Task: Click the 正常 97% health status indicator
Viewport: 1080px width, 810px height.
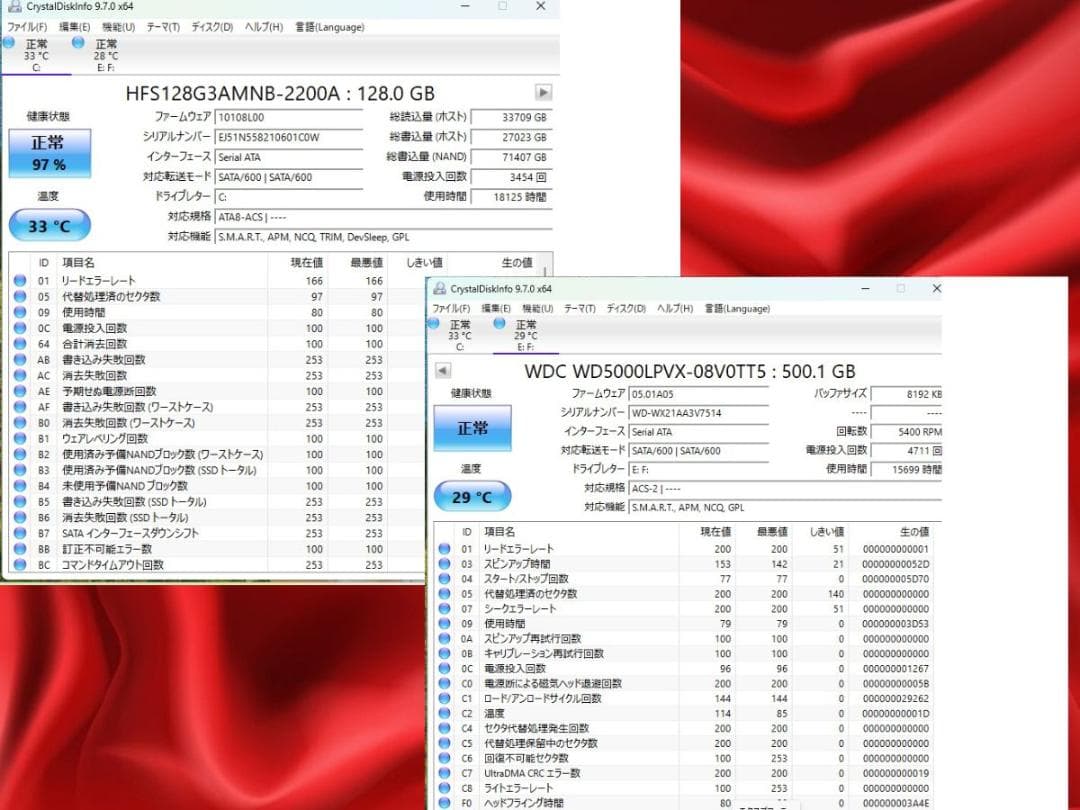Action: click(48, 152)
